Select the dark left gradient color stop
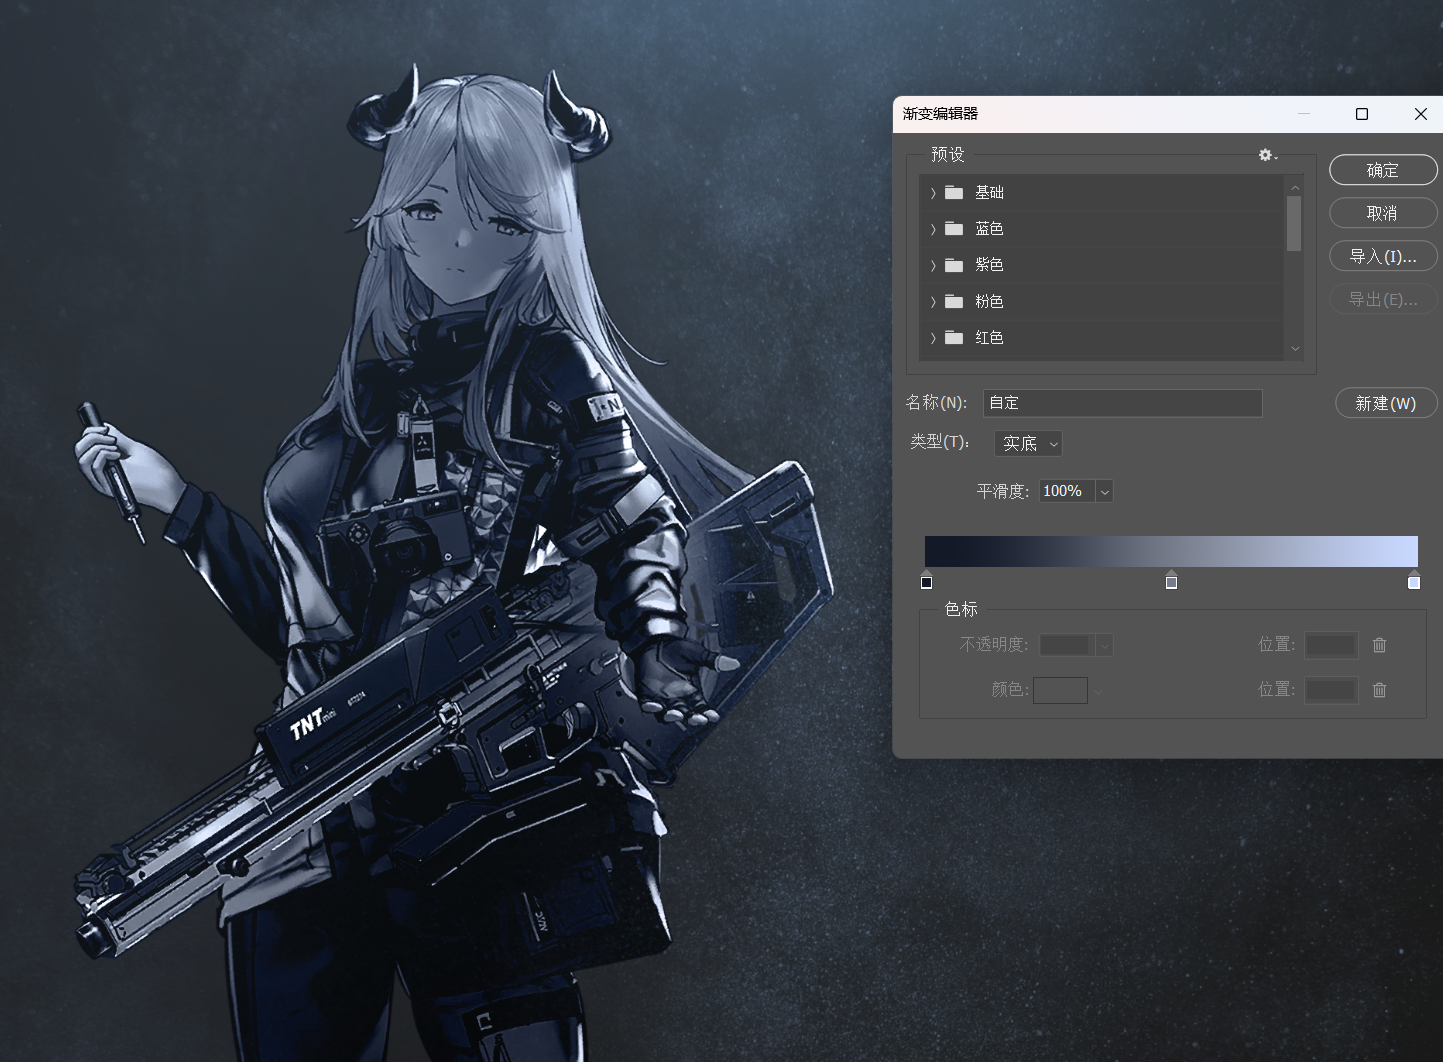Viewport: 1443px width, 1062px height. (926, 580)
